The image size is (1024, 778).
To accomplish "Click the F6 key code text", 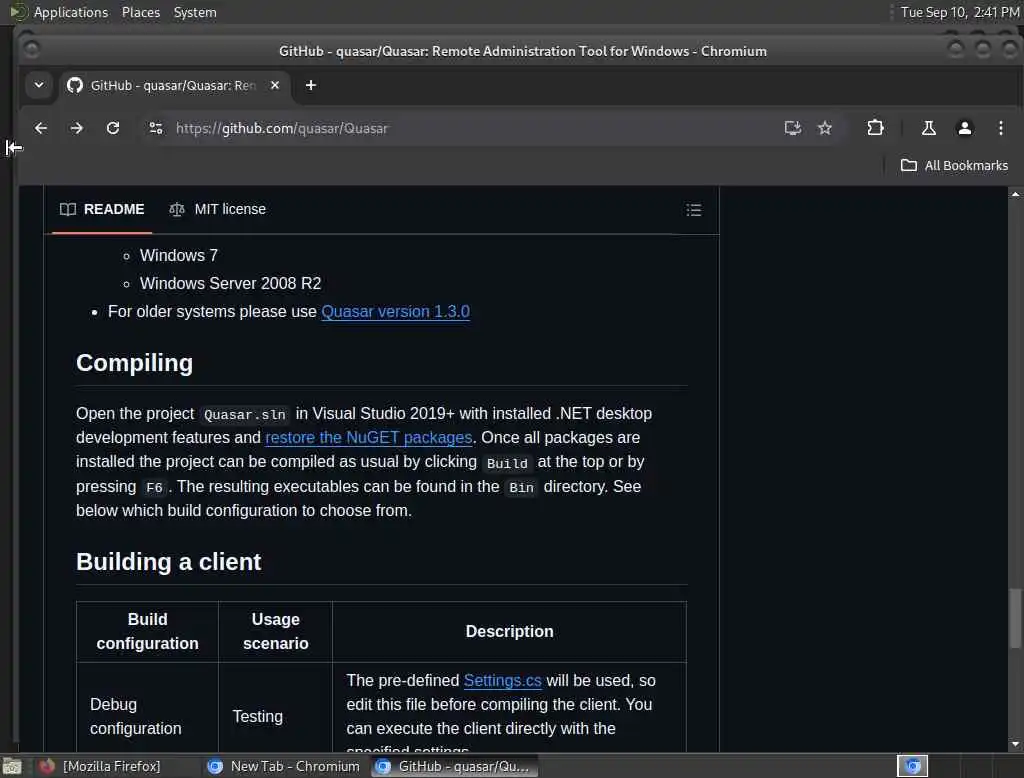I will point(154,487).
